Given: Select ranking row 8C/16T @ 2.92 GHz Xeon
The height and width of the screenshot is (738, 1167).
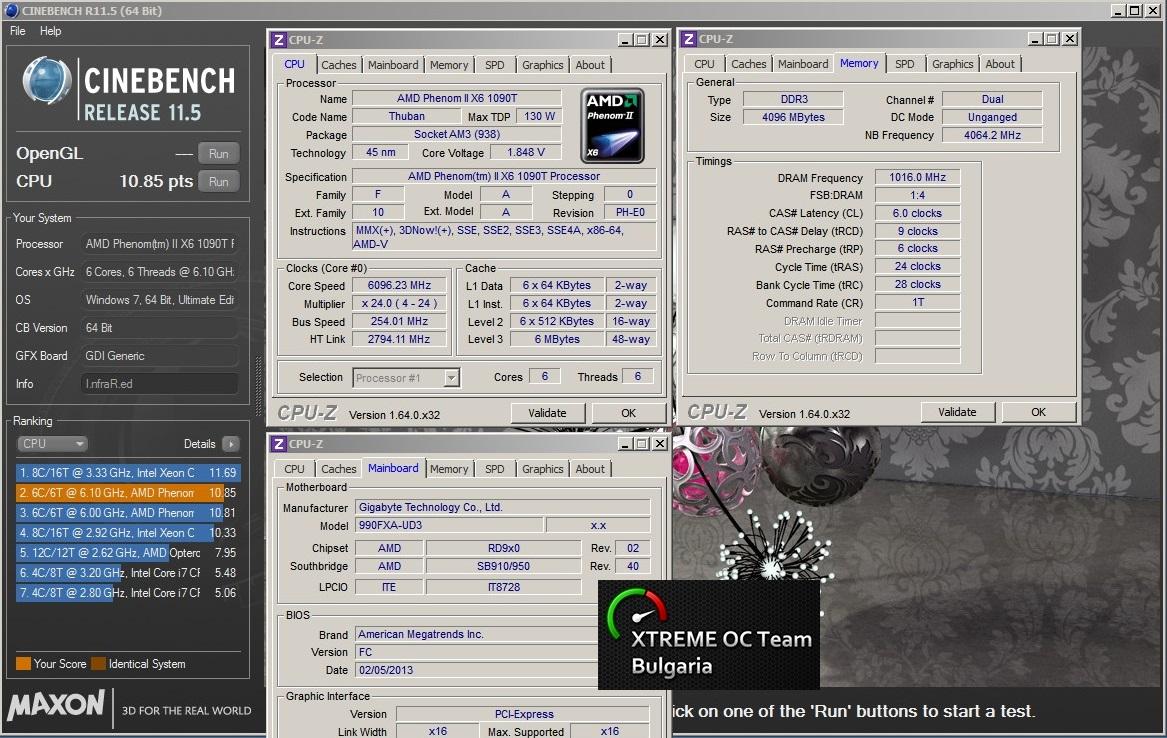Looking at the screenshot, I should pos(128,533).
